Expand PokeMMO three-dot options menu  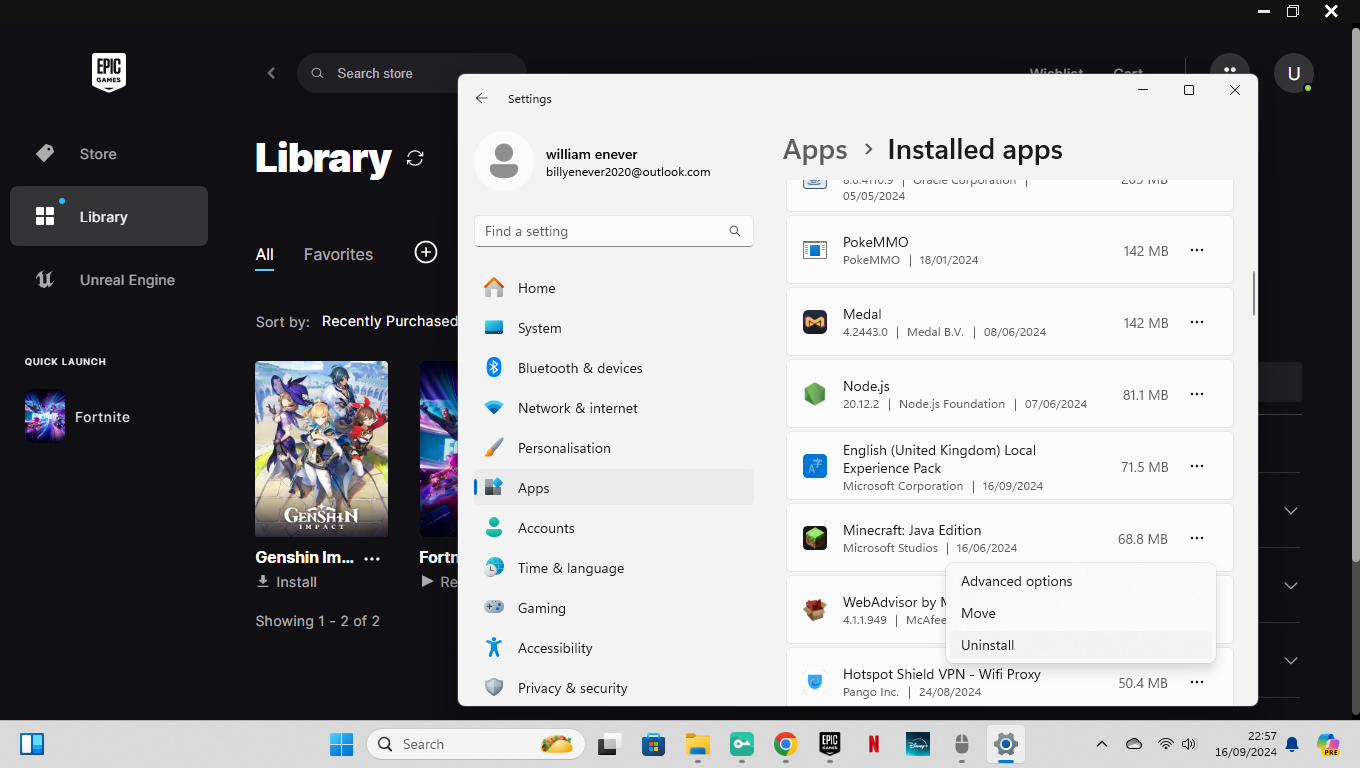point(1197,250)
